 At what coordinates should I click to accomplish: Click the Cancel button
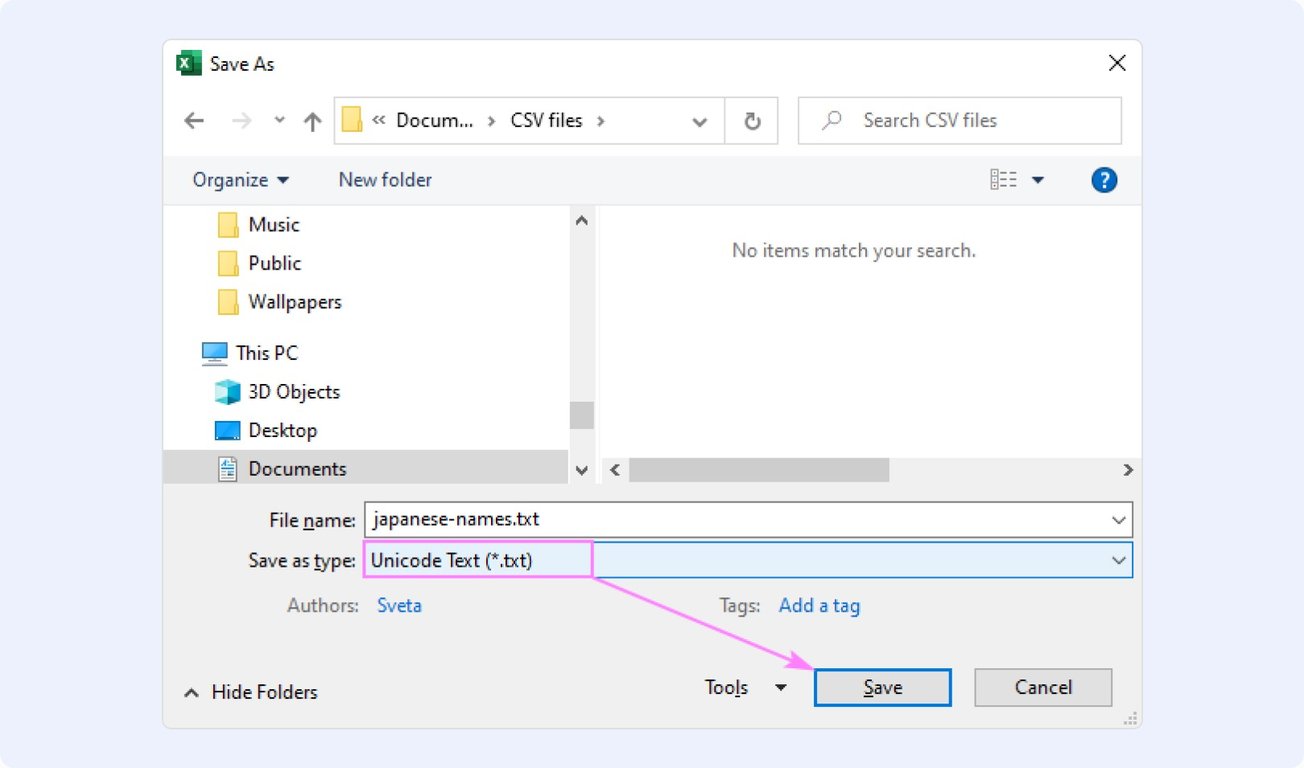point(1043,687)
